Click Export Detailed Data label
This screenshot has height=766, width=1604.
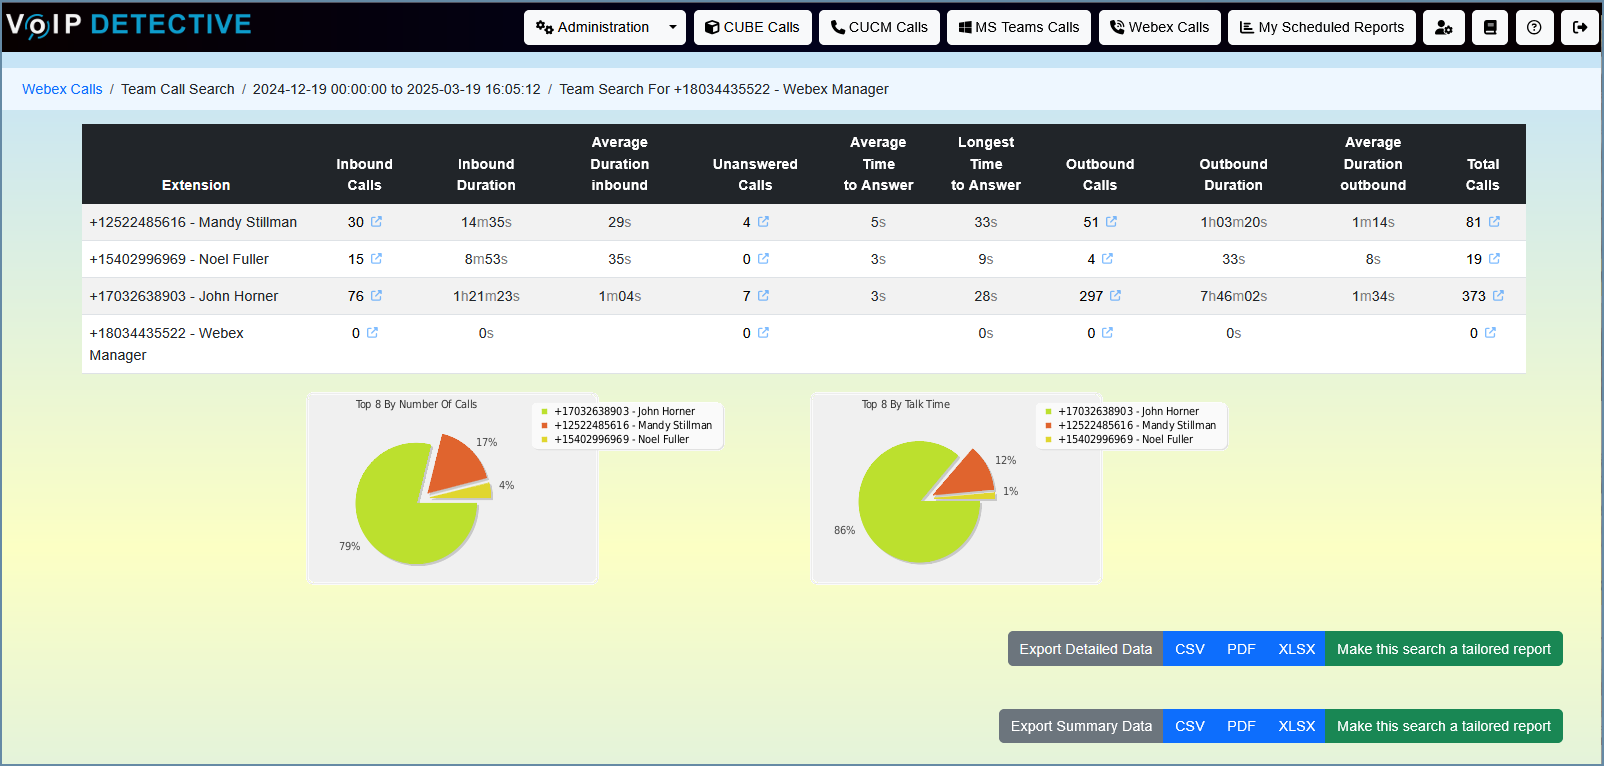pyautogui.click(x=1086, y=649)
